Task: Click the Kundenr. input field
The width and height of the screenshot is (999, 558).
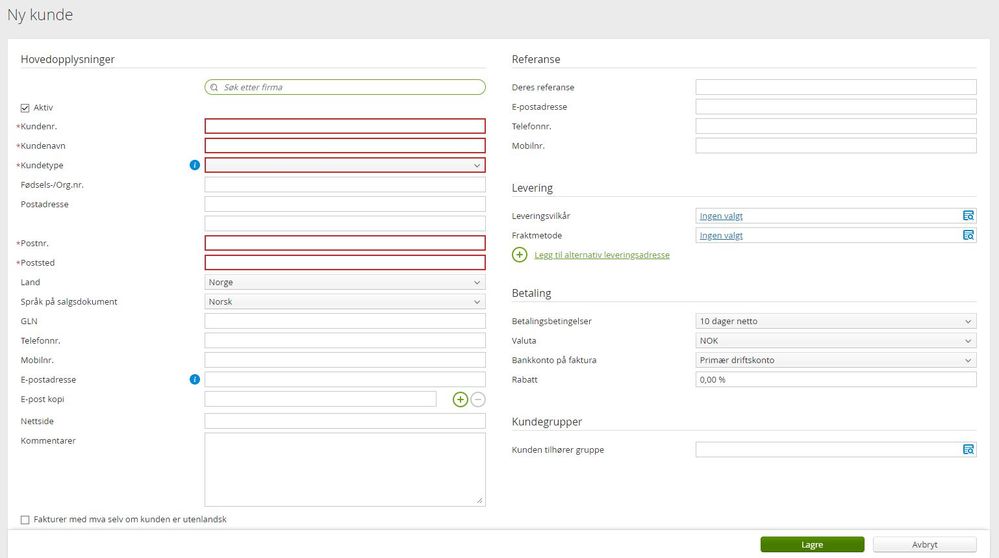Action: (x=345, y=126)
